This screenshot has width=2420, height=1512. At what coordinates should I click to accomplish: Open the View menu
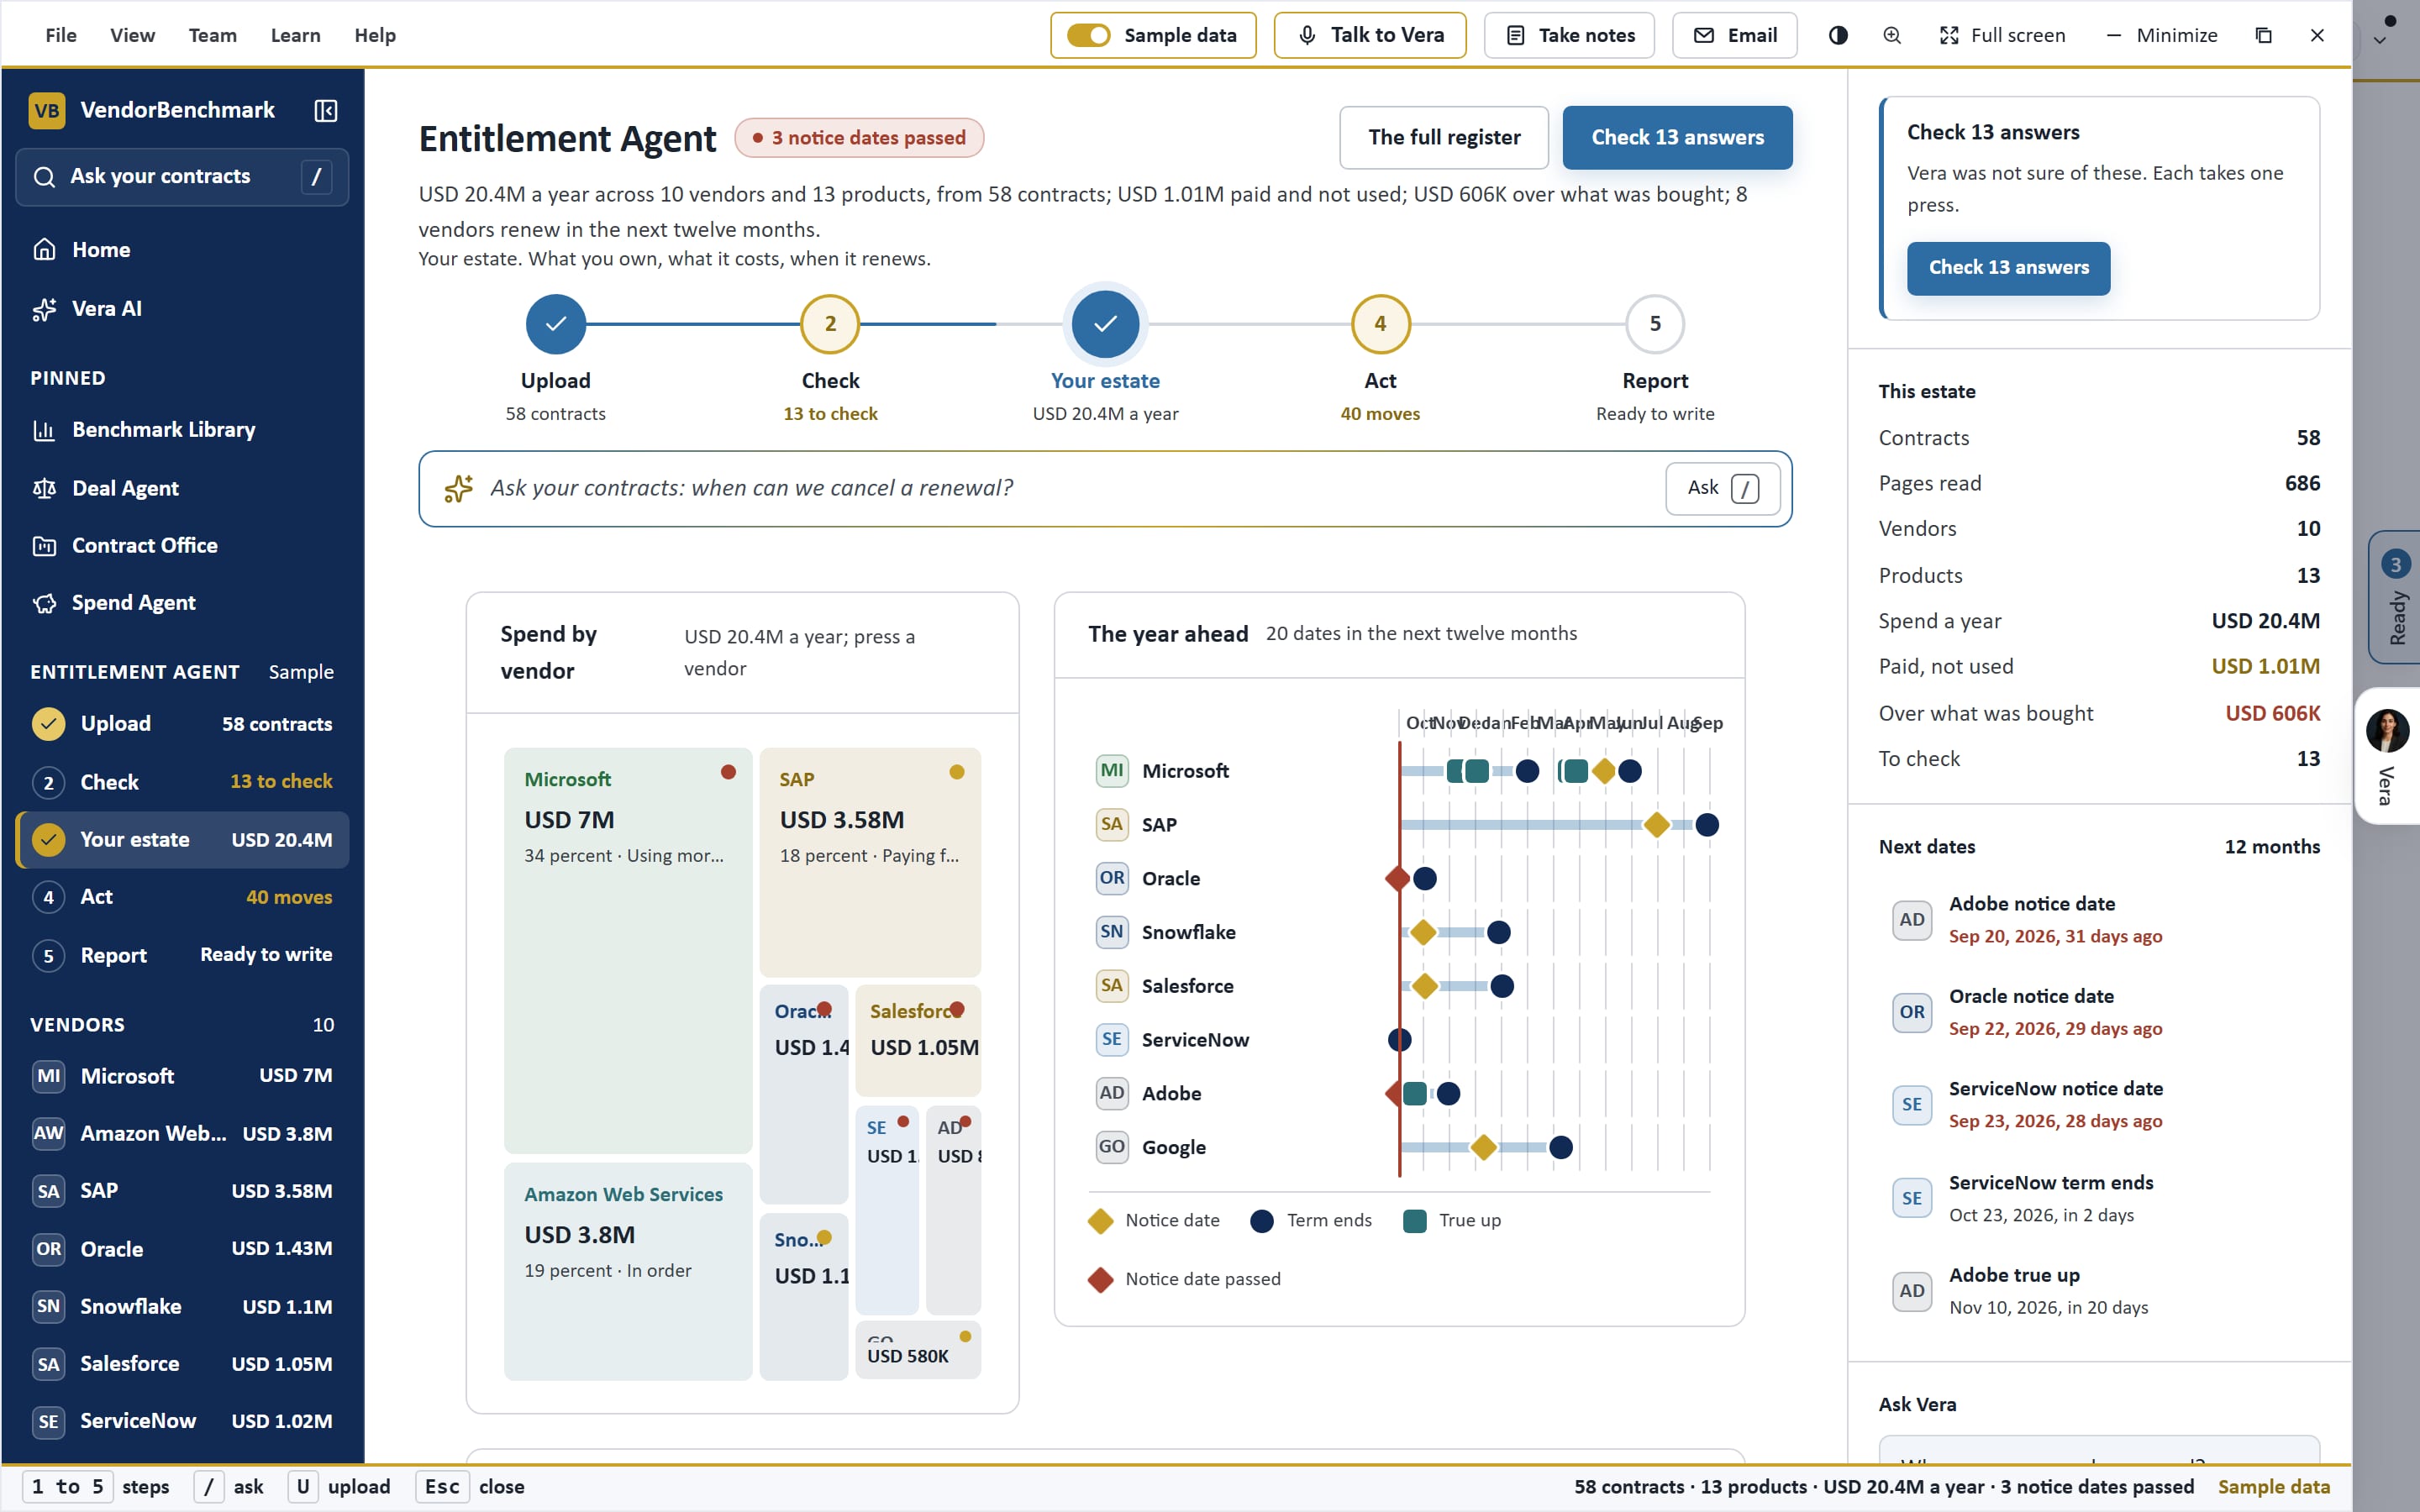pos(132,35)
